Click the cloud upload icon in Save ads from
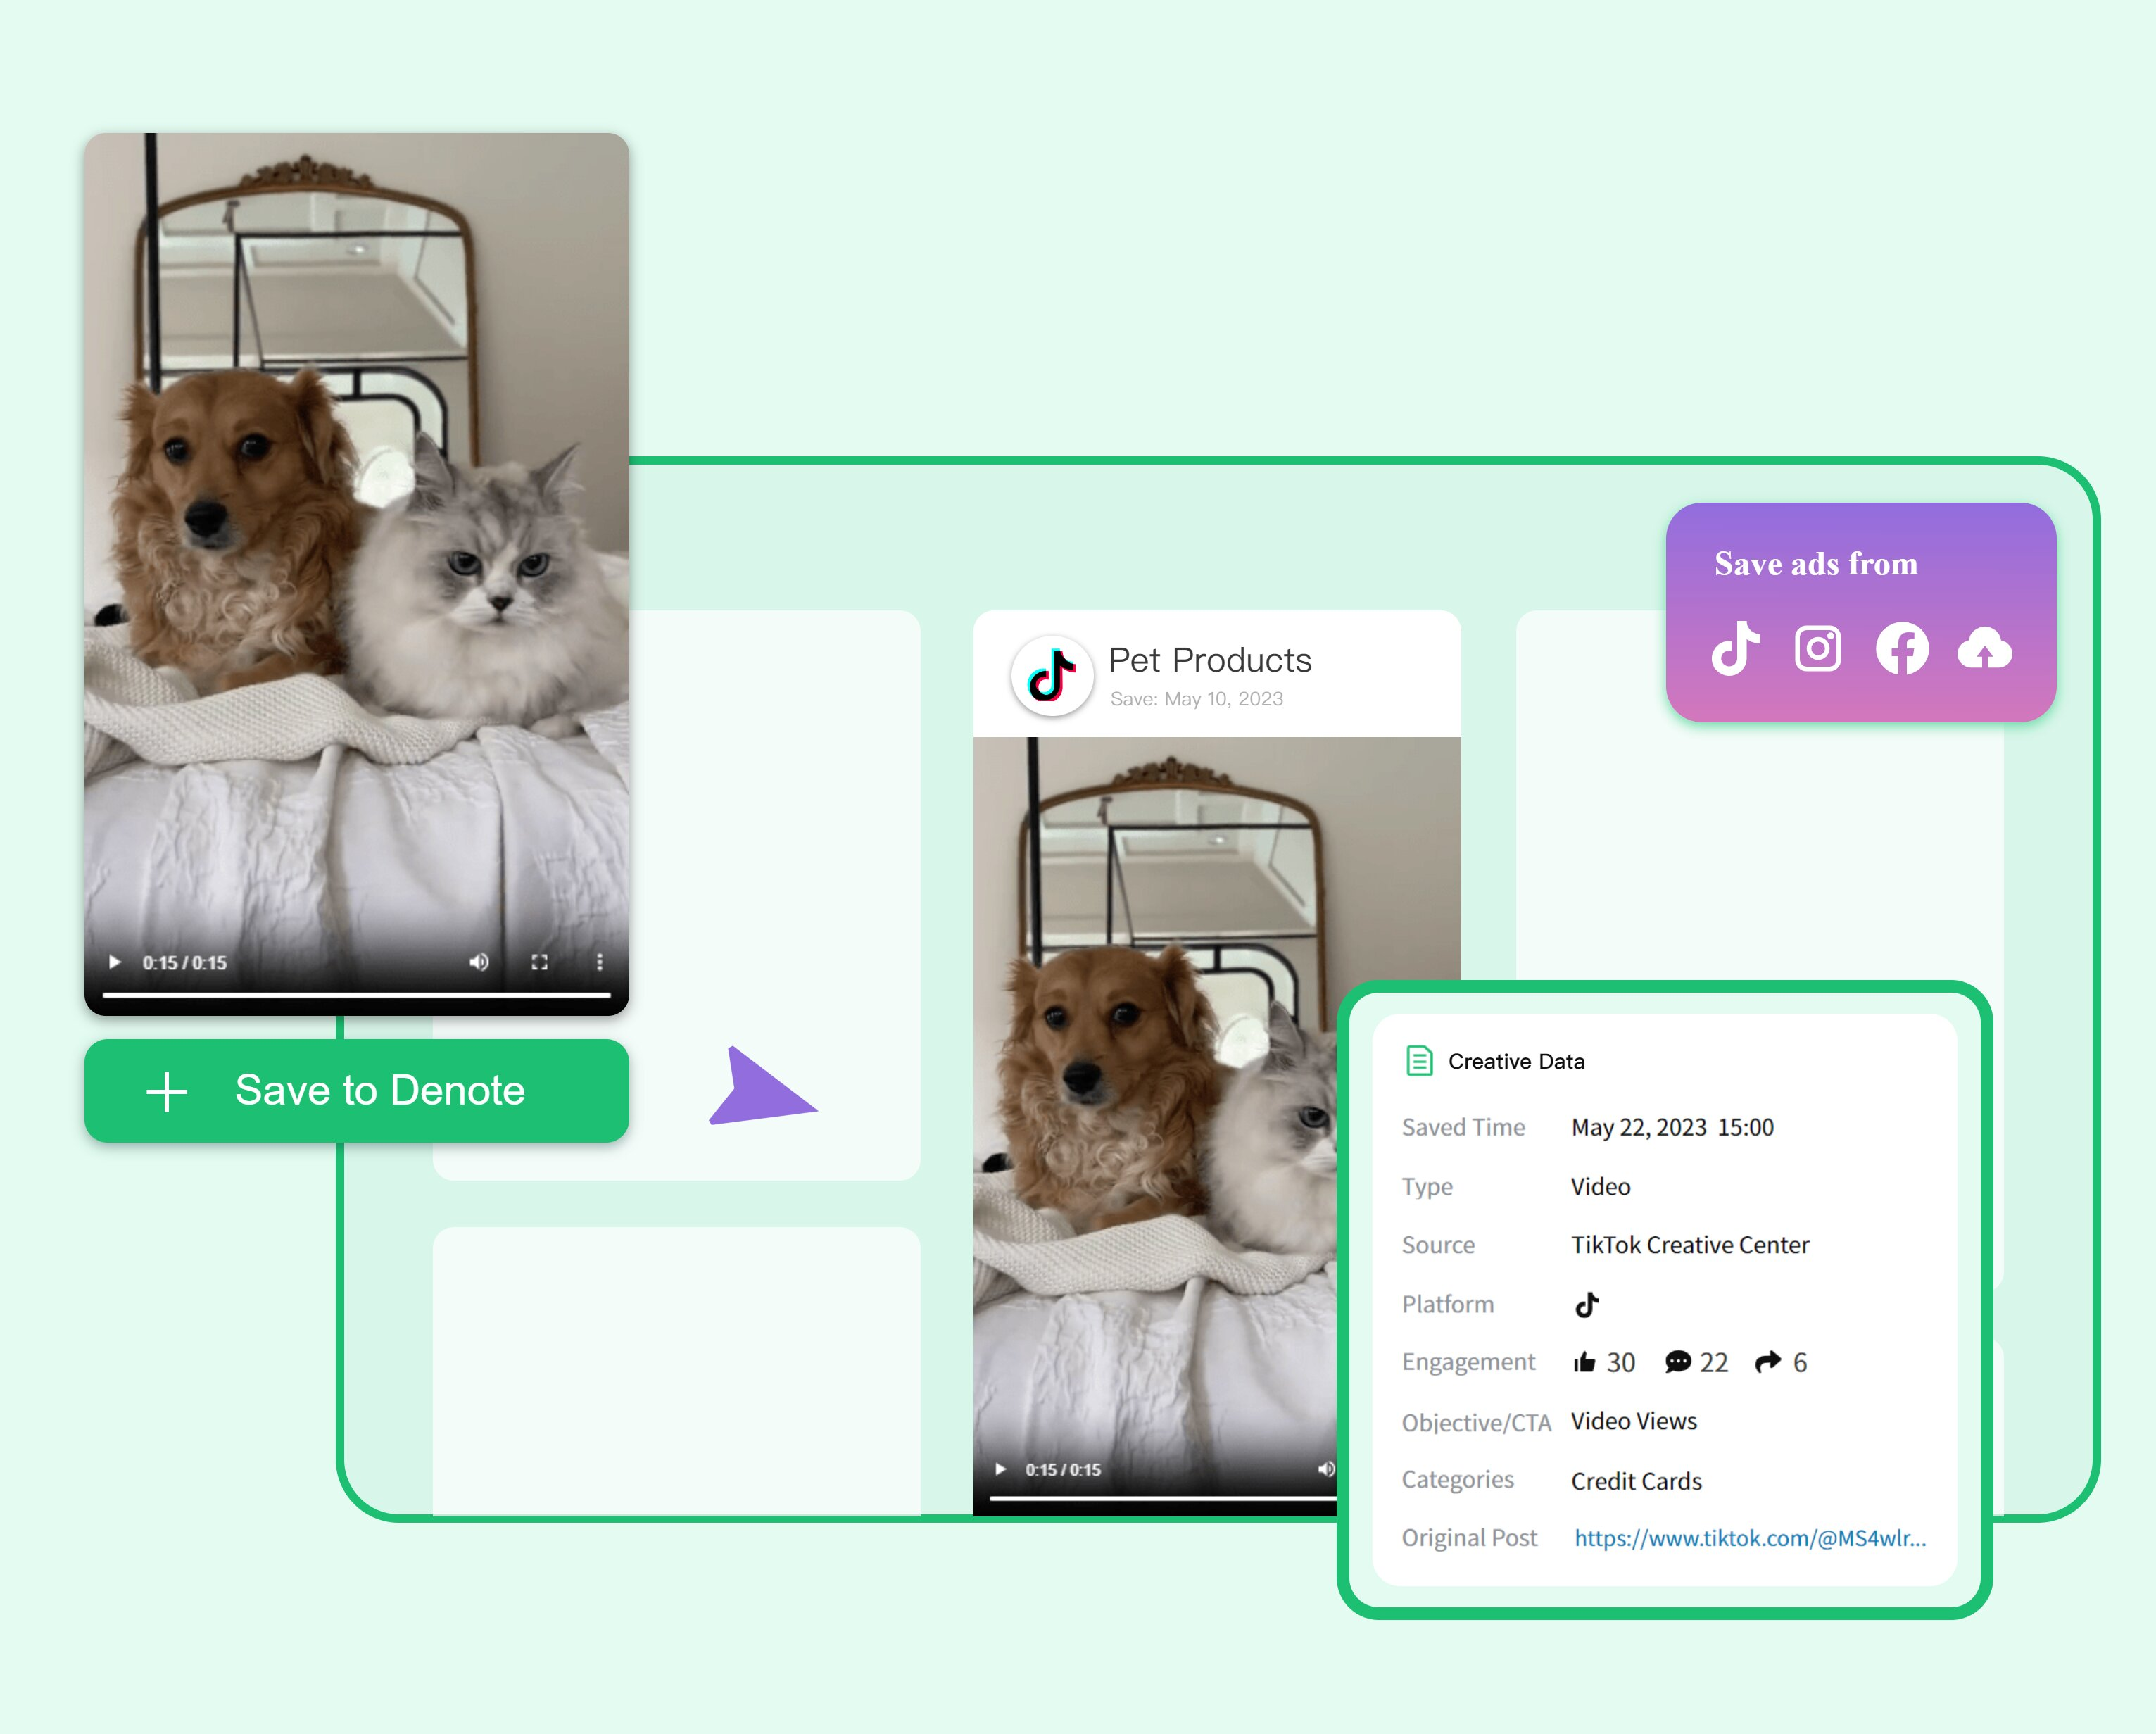 [1985, 649]
